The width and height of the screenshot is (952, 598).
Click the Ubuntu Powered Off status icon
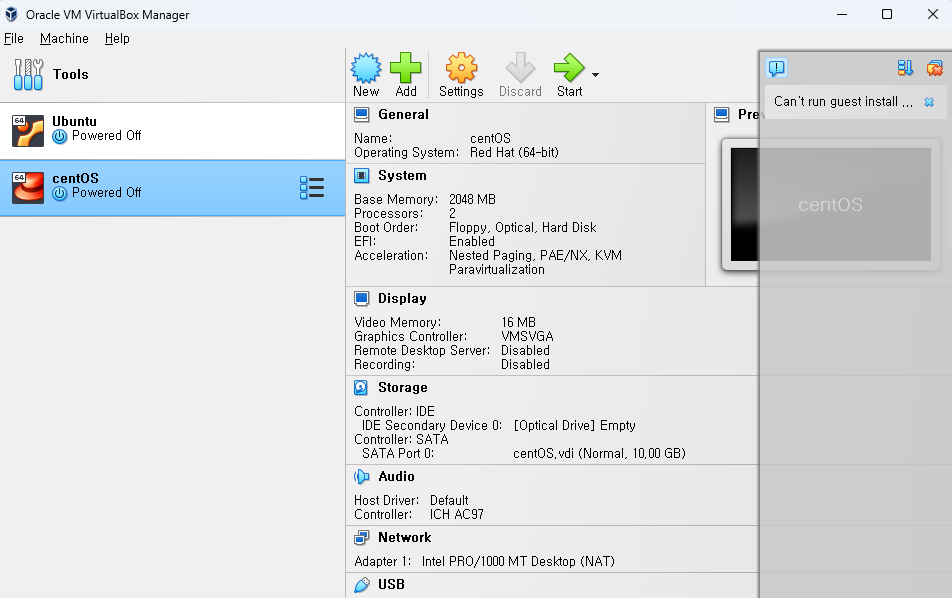point(60,137)
